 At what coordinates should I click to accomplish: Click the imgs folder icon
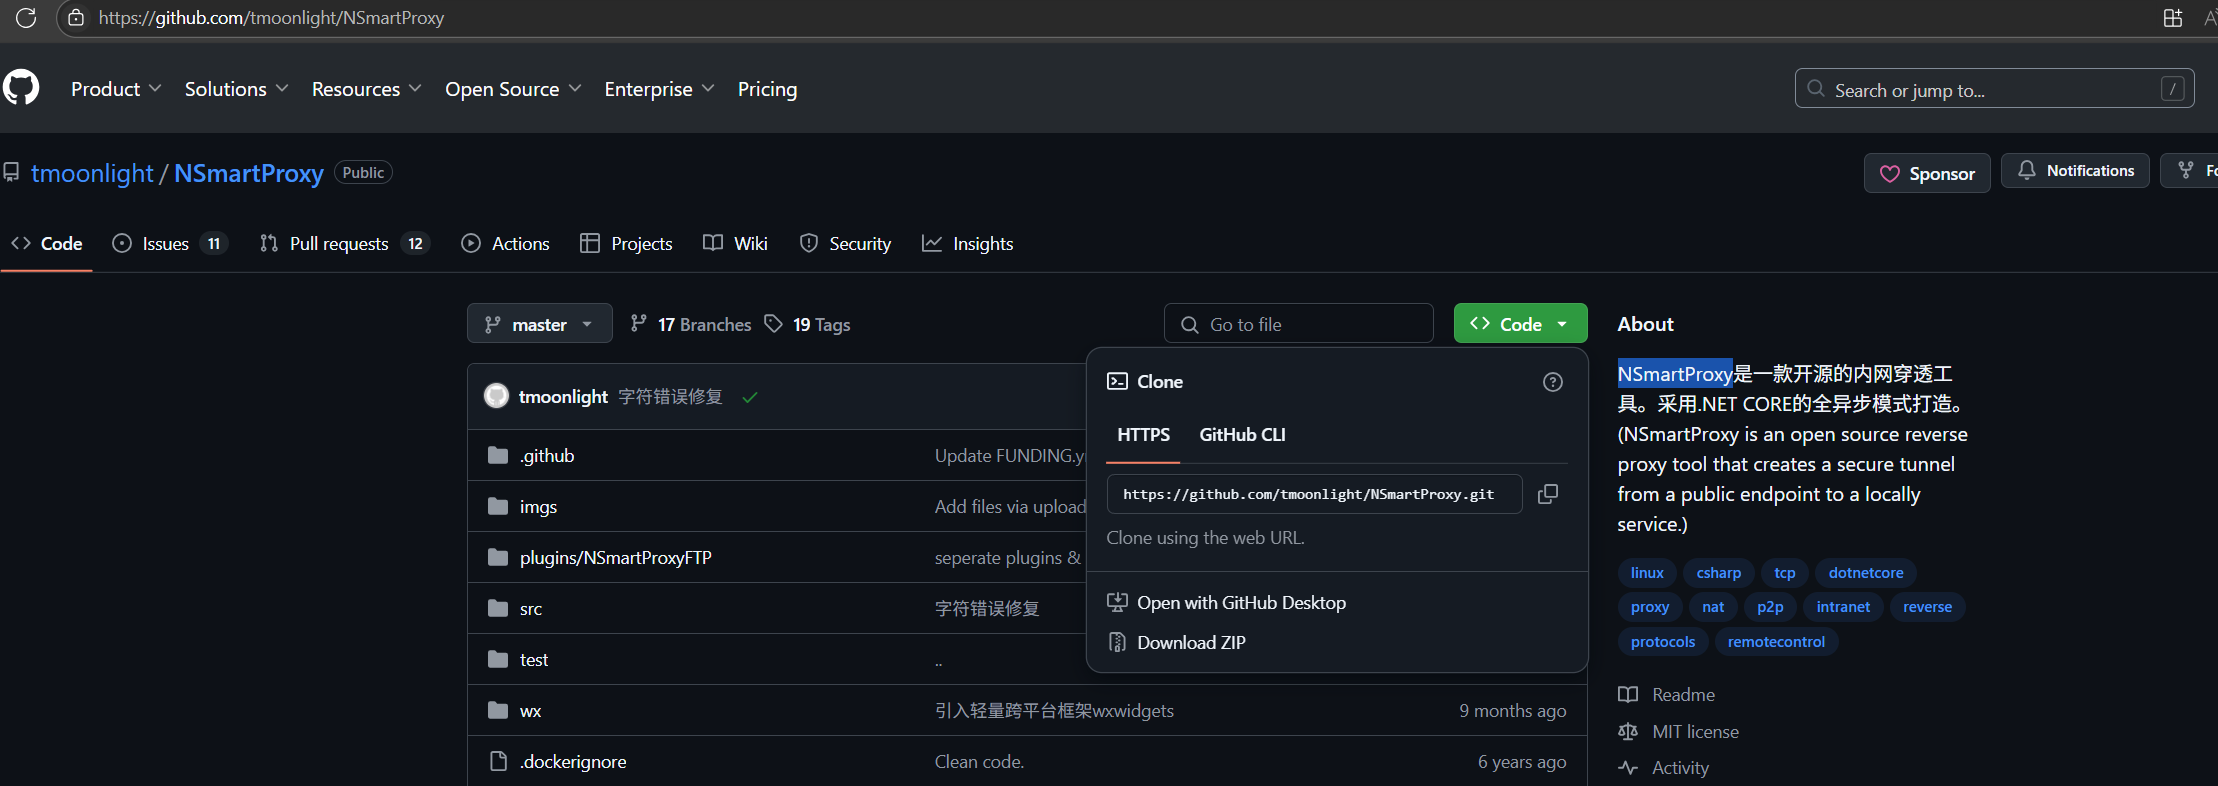[x=498, y=507]
